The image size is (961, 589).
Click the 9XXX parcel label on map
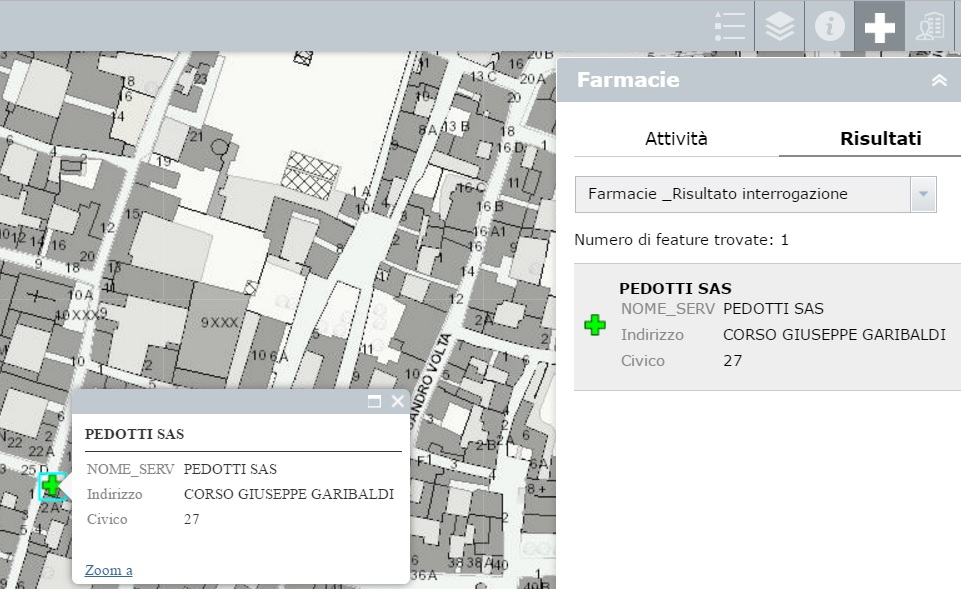click(x=219, y=323)
